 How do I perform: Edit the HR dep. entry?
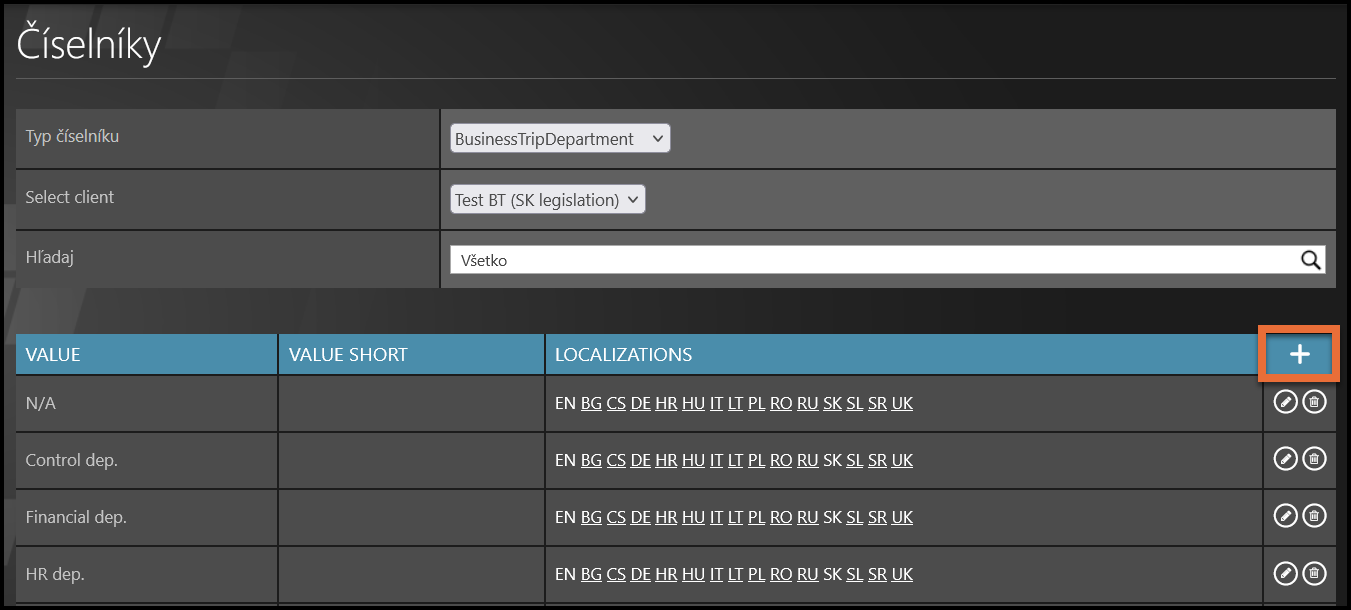click(1285, 573)
